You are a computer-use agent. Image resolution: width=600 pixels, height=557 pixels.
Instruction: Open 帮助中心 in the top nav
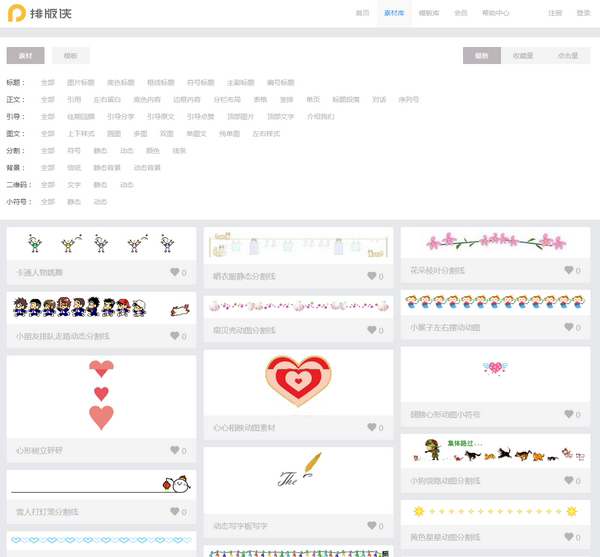tap(496, 13)
